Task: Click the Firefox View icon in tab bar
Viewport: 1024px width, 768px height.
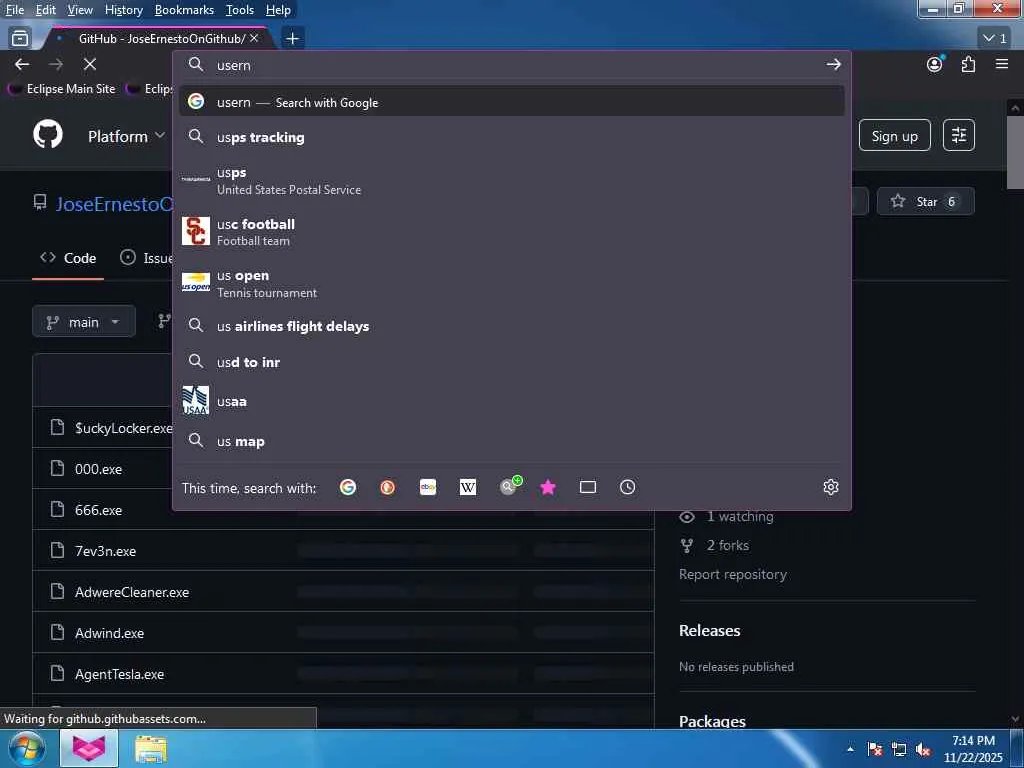Action: tap(20, 39)
